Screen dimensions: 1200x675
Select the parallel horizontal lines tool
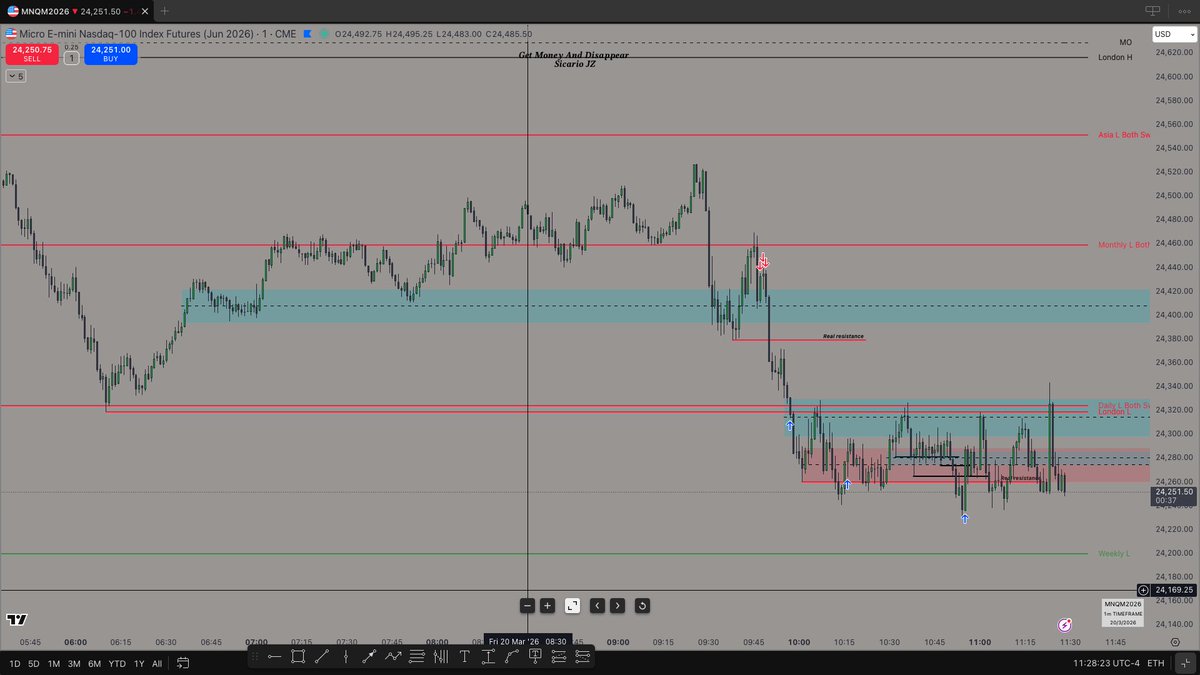416,657
